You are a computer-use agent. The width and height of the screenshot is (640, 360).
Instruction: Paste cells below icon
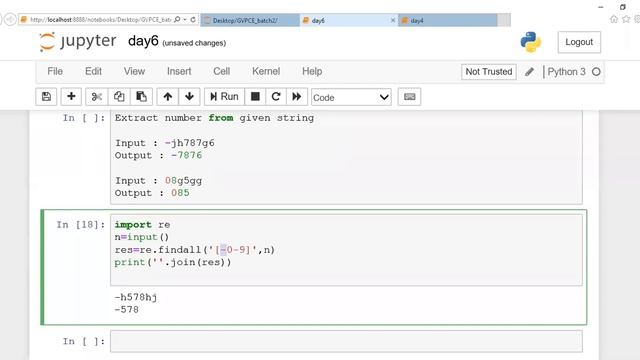[141, 97]
